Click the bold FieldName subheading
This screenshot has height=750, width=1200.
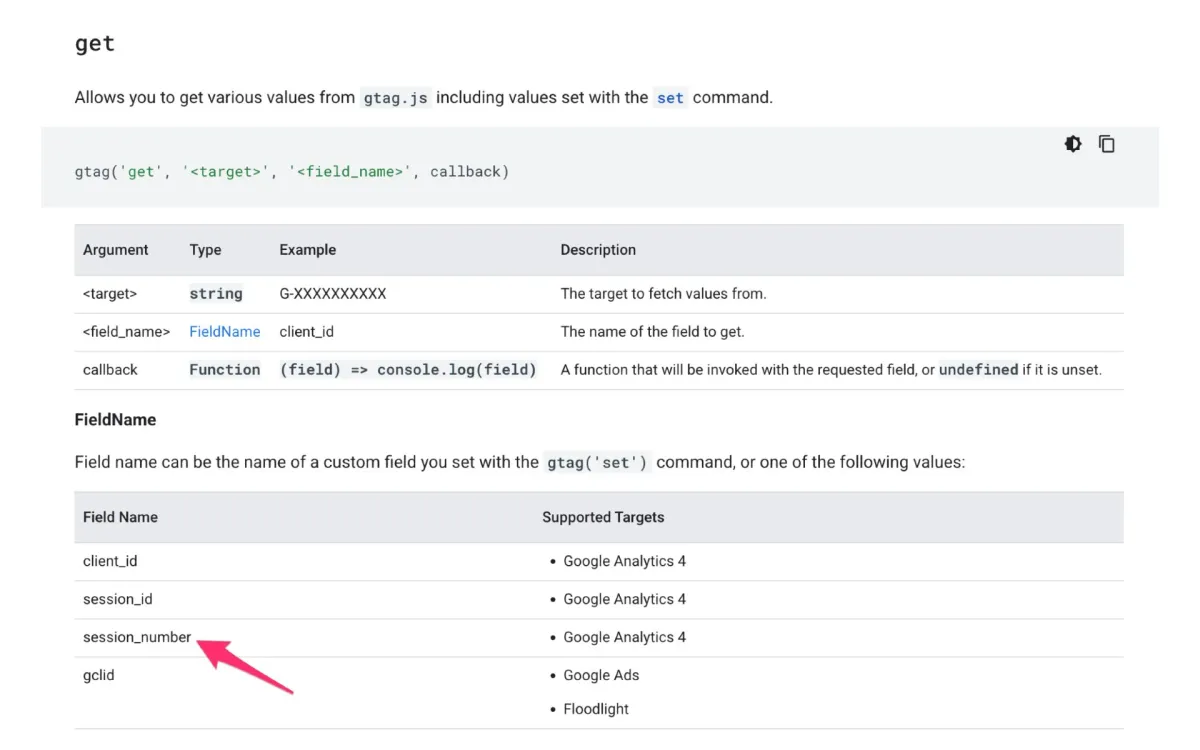tap(115, 420)
